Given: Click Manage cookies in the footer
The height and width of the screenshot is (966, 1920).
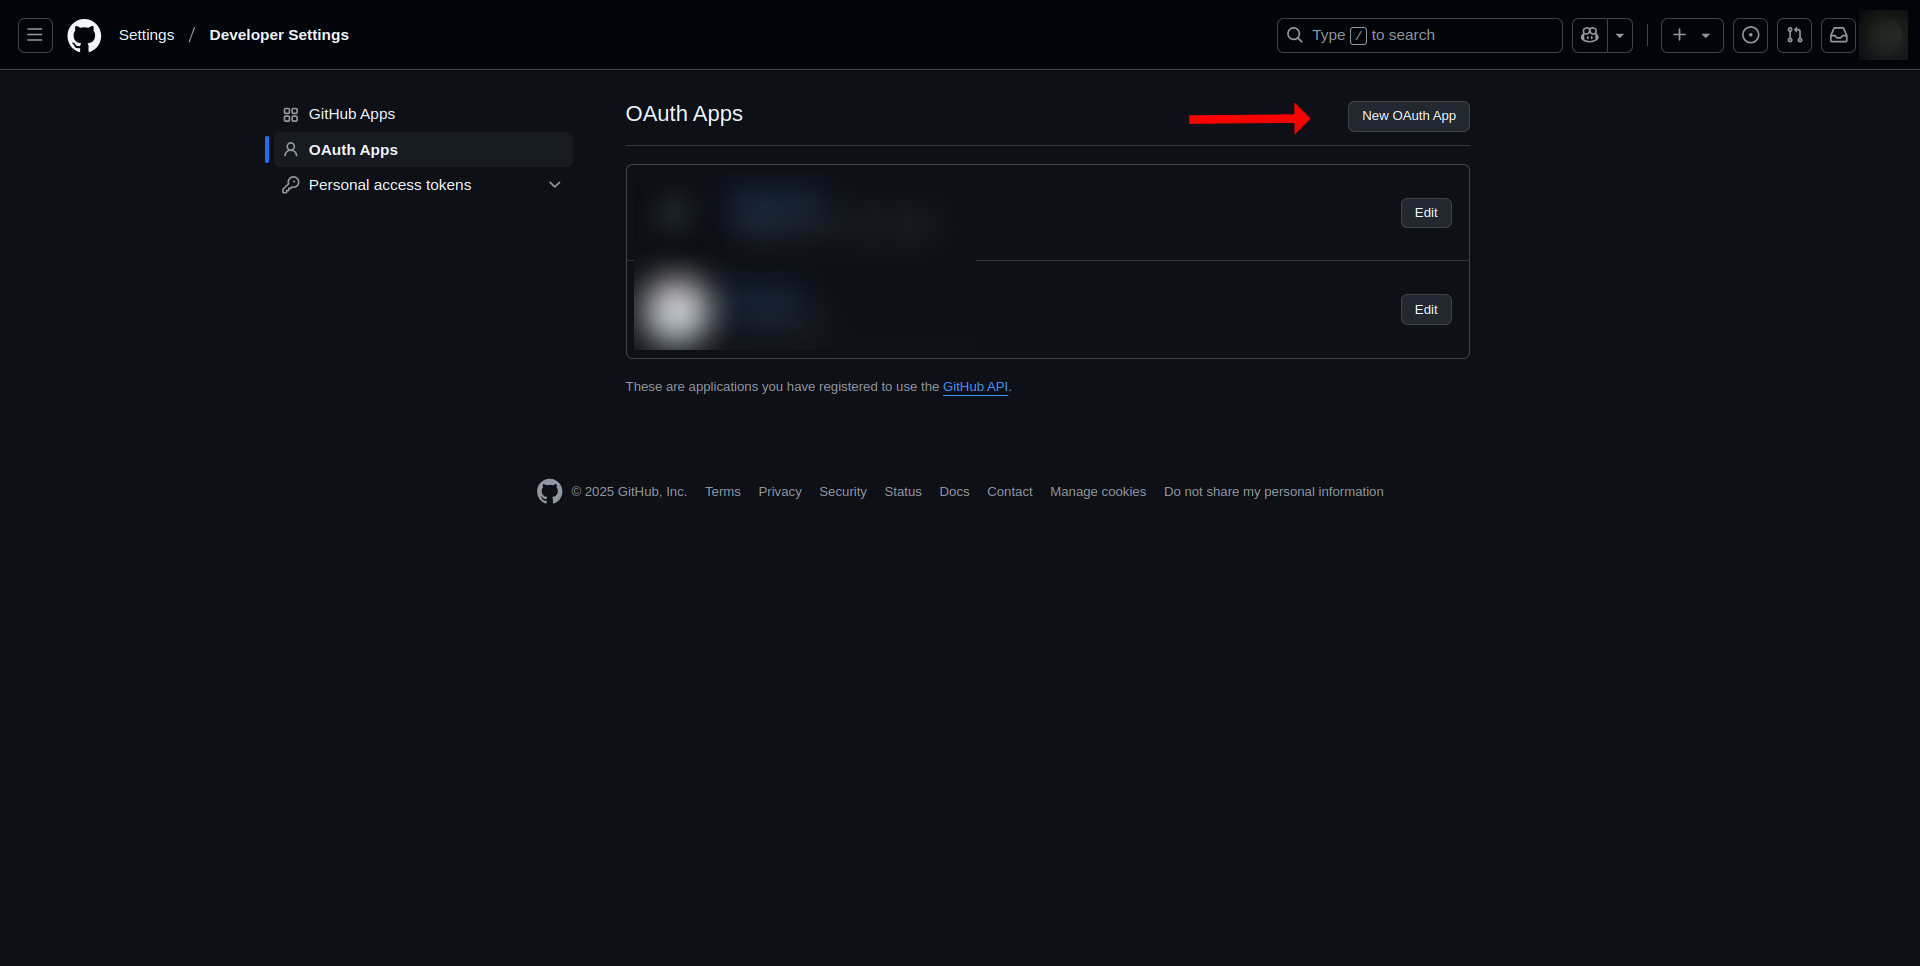Looking at the screenshot, I should point(1098,492).
